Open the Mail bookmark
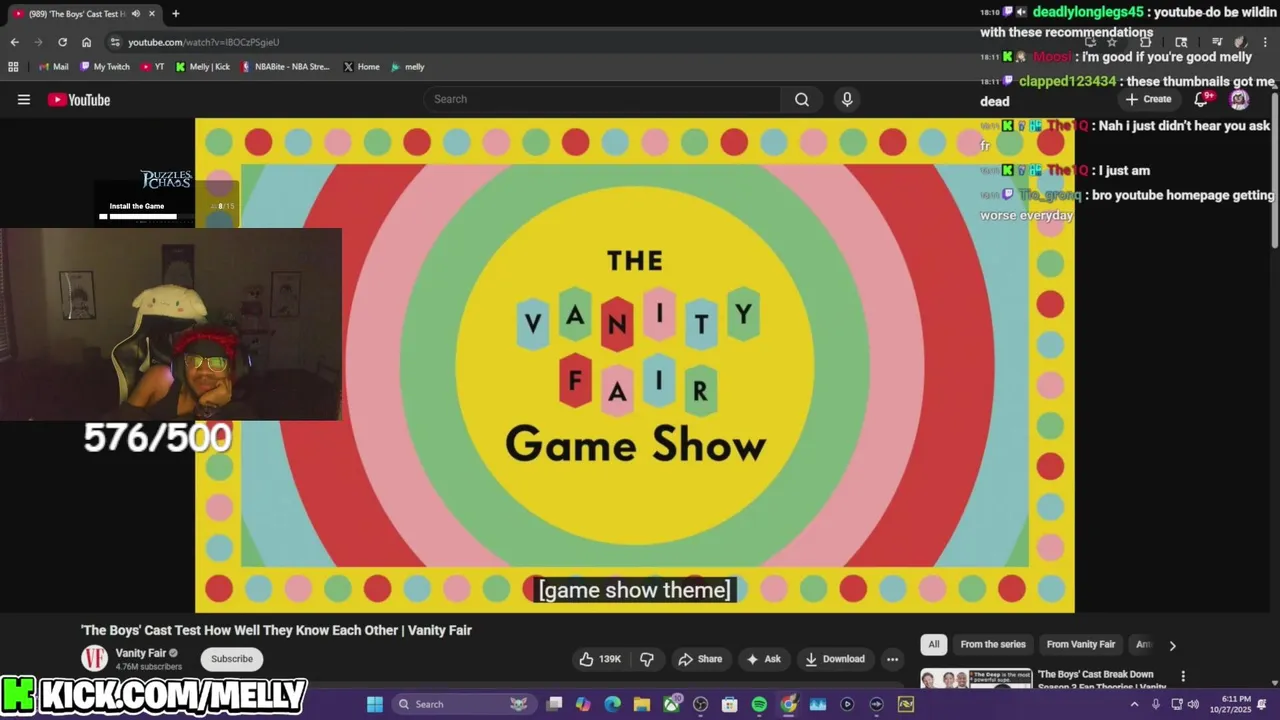Viewport: 1280px width, 720px height. coord(53,67)
